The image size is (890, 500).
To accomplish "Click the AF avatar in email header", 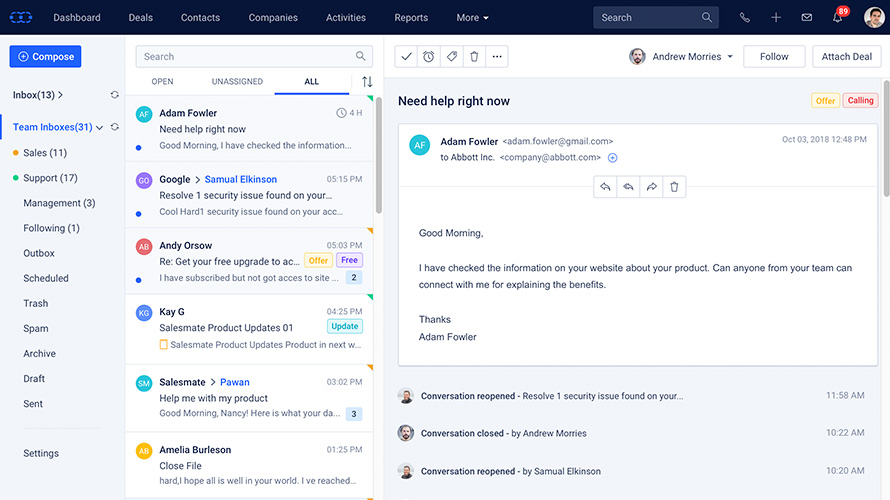I will coord(419,145).
